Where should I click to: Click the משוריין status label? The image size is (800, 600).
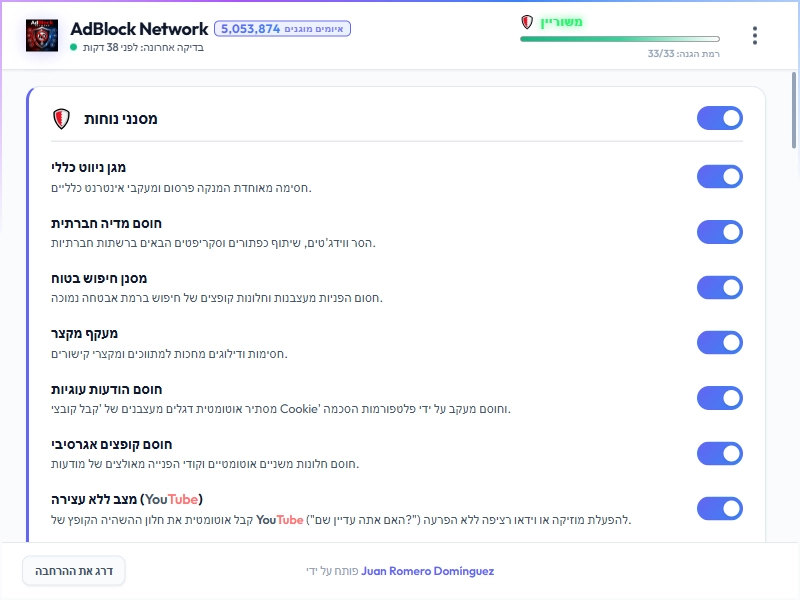click(x=561, y=22)
